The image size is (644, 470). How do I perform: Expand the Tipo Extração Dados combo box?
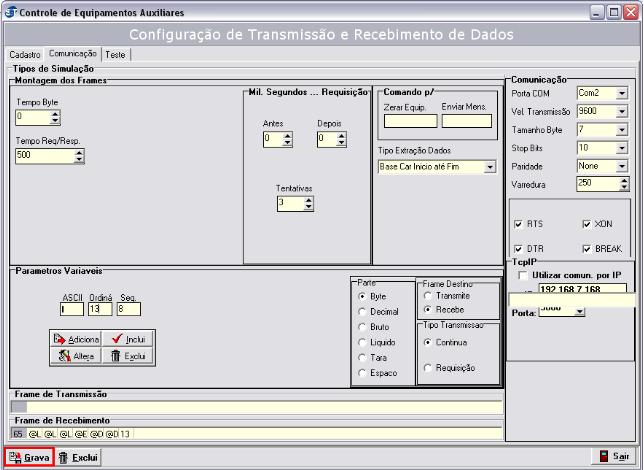click(490, 167)
